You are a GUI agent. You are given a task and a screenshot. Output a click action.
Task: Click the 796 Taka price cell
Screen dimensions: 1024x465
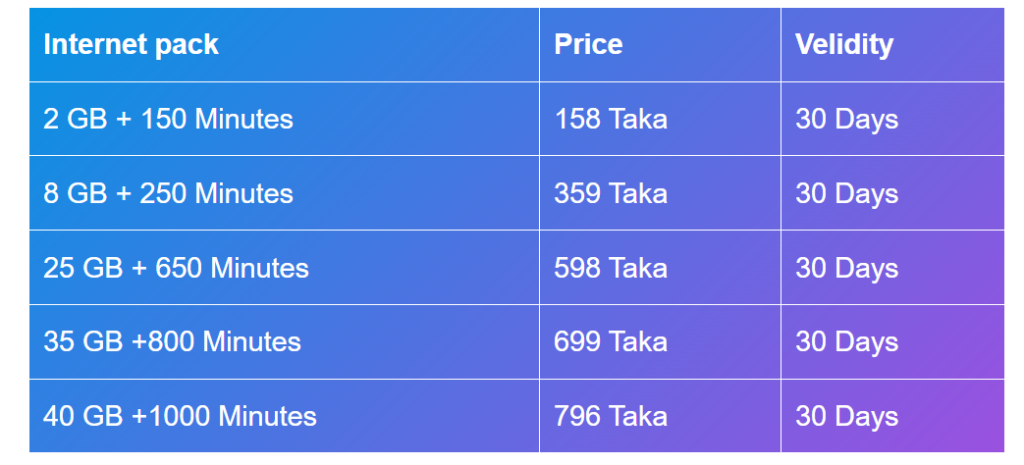click(x=611, y=417)
